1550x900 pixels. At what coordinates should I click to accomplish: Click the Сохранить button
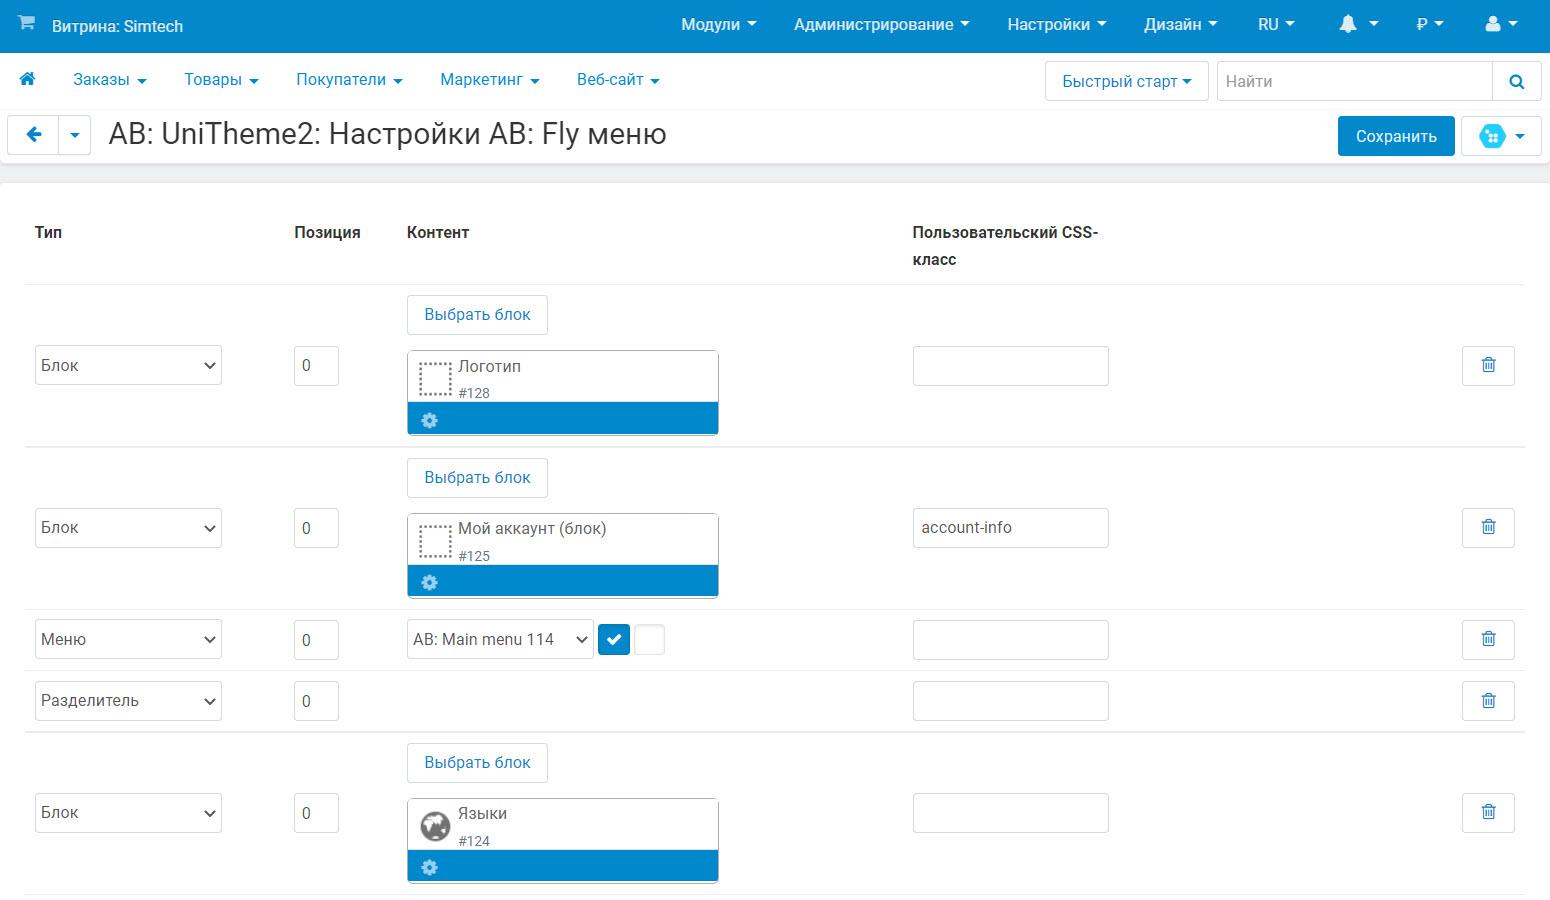click(x=1396, y=136)
